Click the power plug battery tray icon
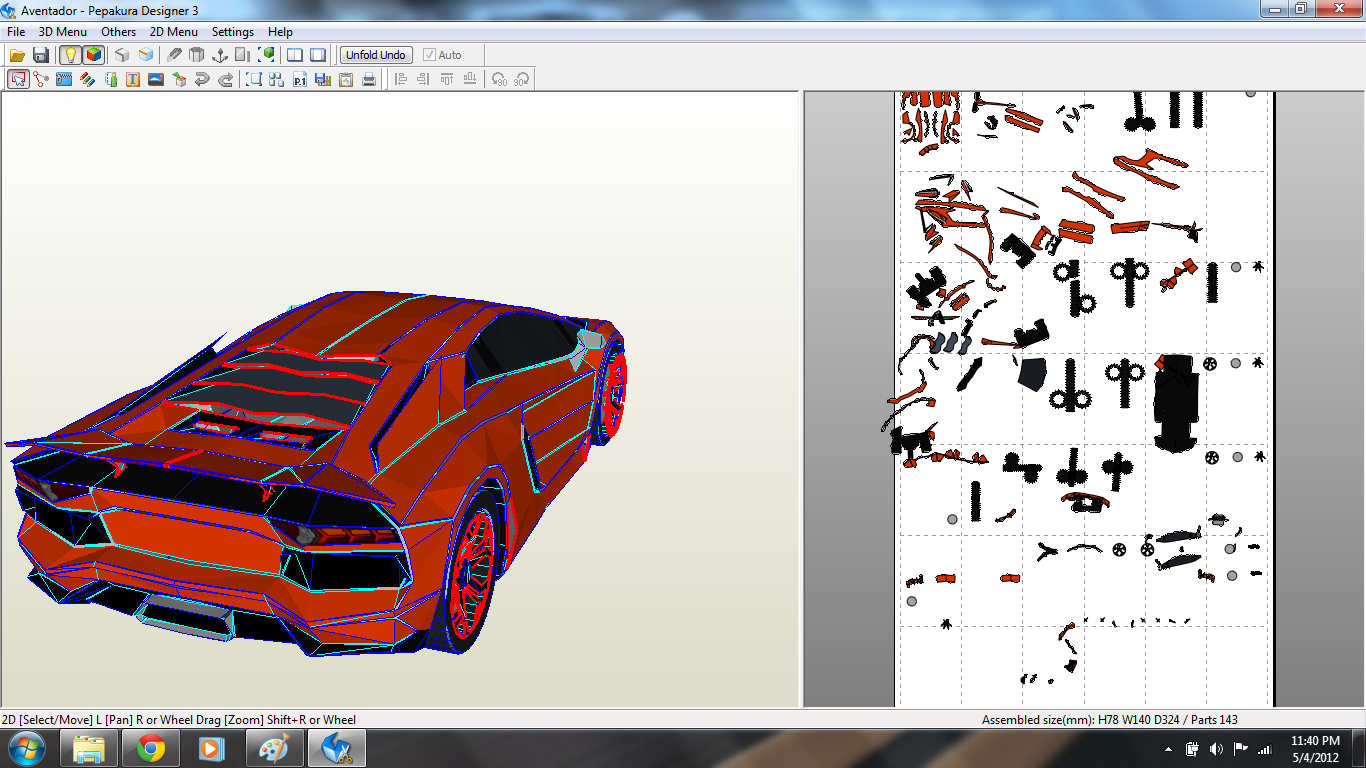The width and height of the screenshot is (1366, 768). (1192, 749)
